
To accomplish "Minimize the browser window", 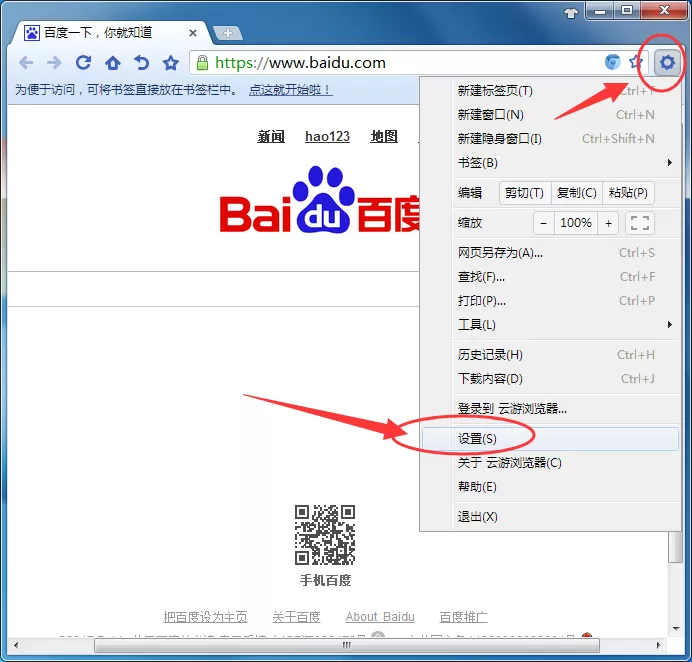I will click(600, 11).
